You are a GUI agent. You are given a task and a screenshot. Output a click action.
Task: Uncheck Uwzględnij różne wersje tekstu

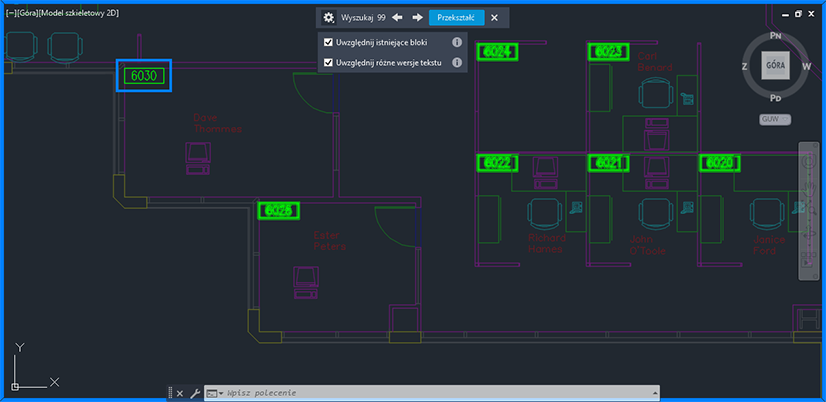pyautogui.click(x=328, y=63)
